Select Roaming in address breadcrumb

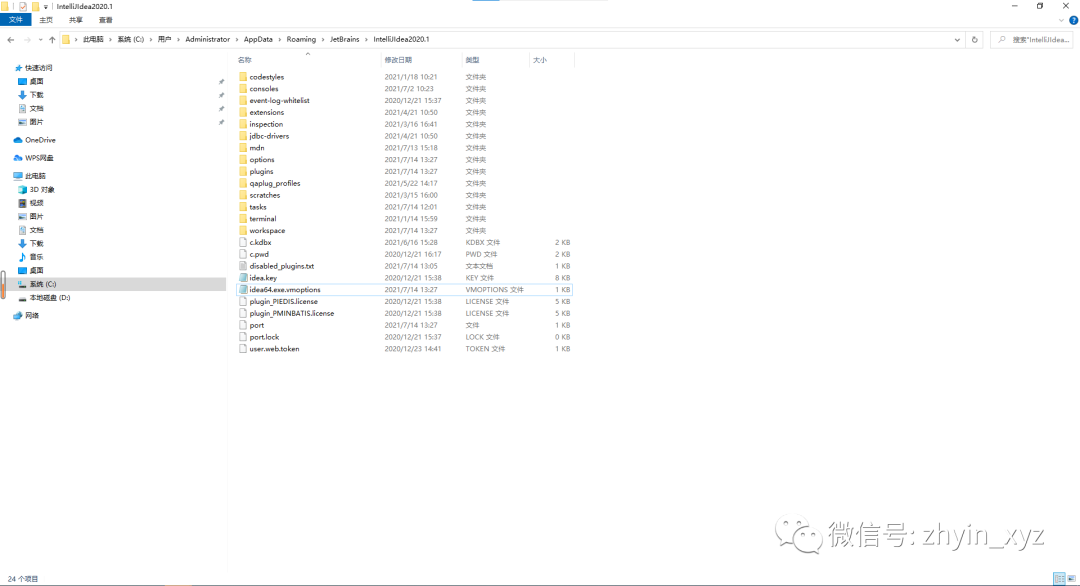[x=301, y=40]
